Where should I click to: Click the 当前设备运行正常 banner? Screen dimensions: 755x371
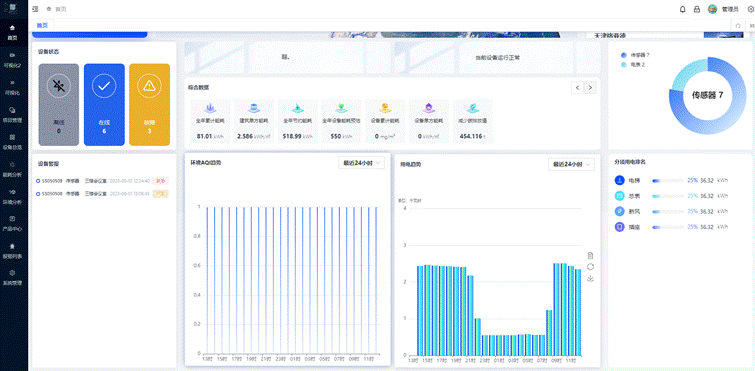click(497, 57)
